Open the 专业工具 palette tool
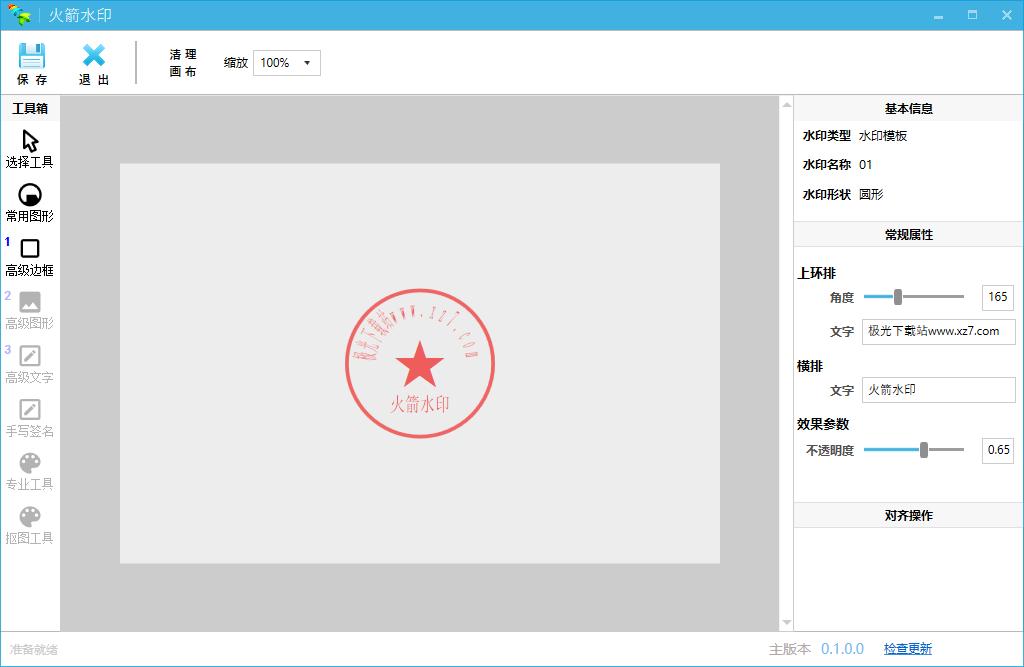The height and width of the screenshot is (667, 1024). 30,464
